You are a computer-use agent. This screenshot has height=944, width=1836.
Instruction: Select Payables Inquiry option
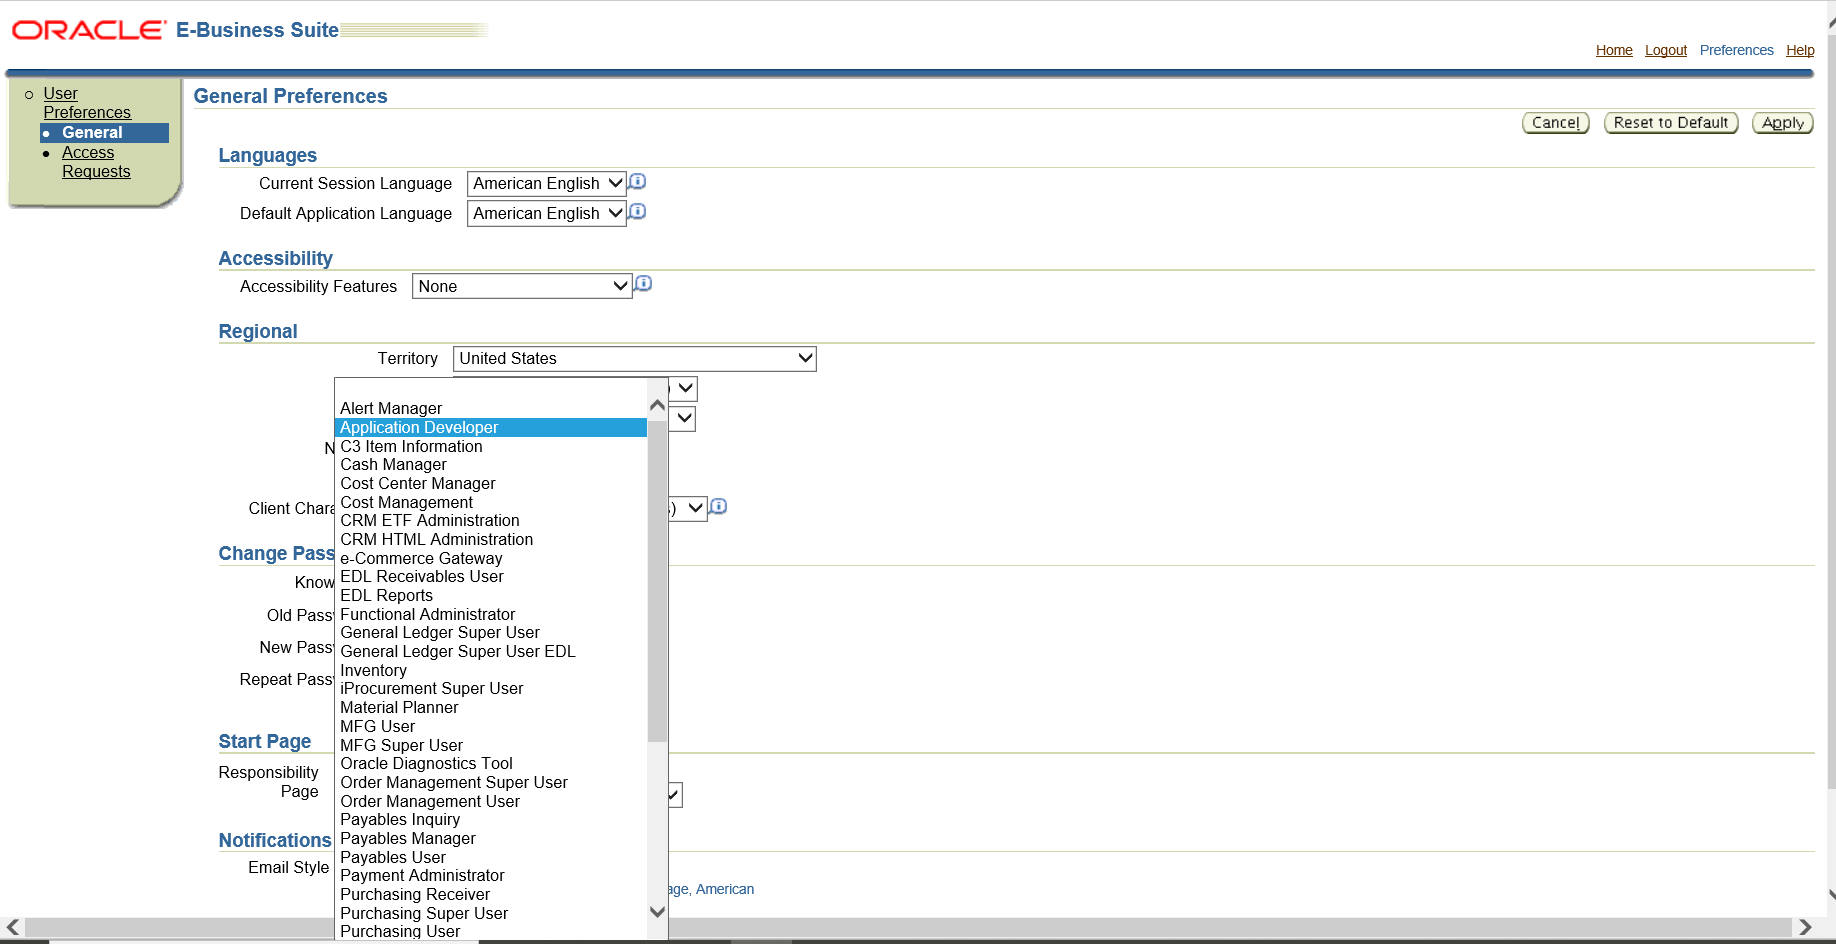[x=491, y=820]
